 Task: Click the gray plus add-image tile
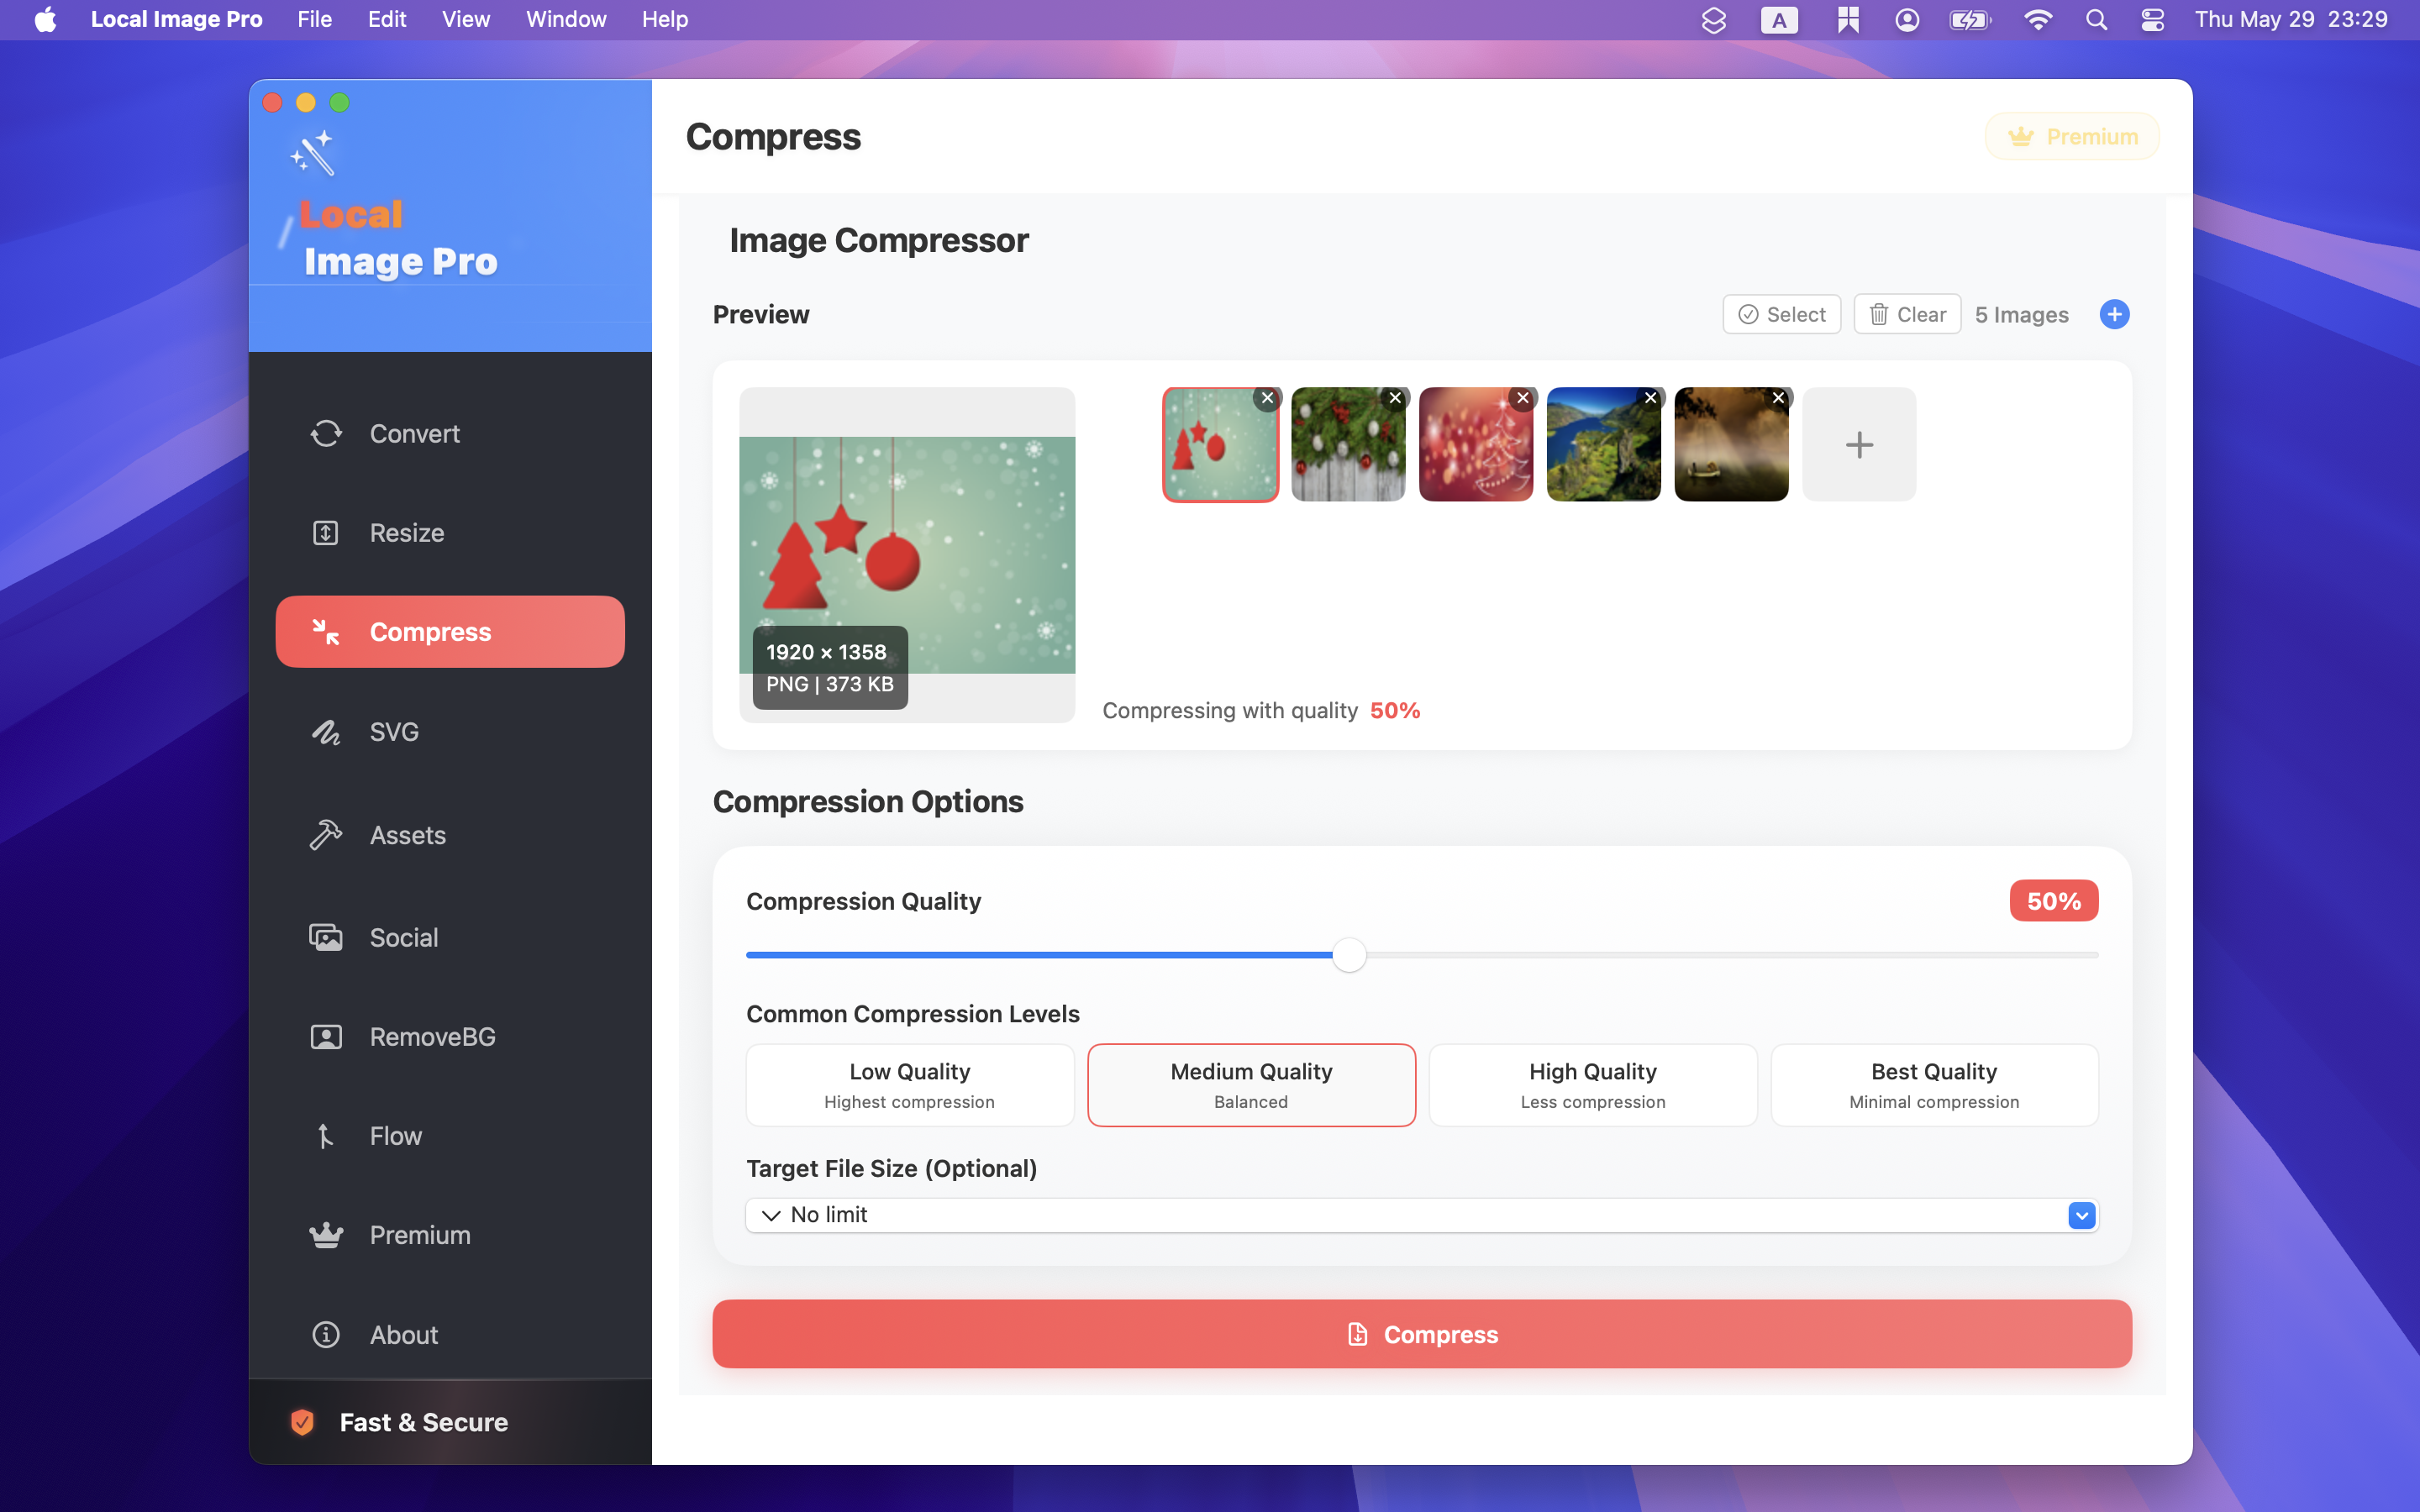pos(1859,444)
